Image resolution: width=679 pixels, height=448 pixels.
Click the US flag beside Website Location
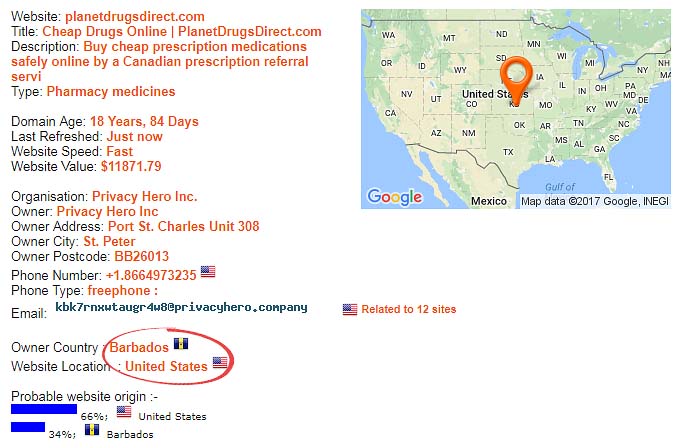point(220,362)
